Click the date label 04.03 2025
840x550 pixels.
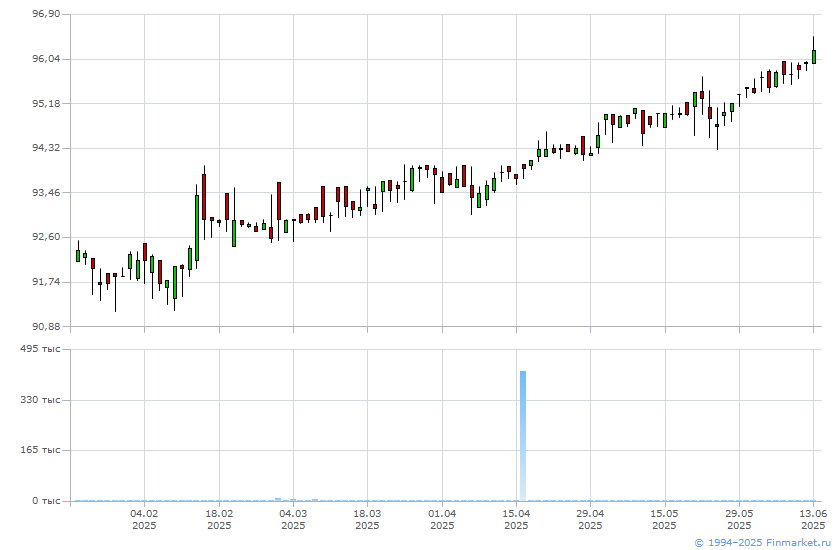tap(293, 519)
